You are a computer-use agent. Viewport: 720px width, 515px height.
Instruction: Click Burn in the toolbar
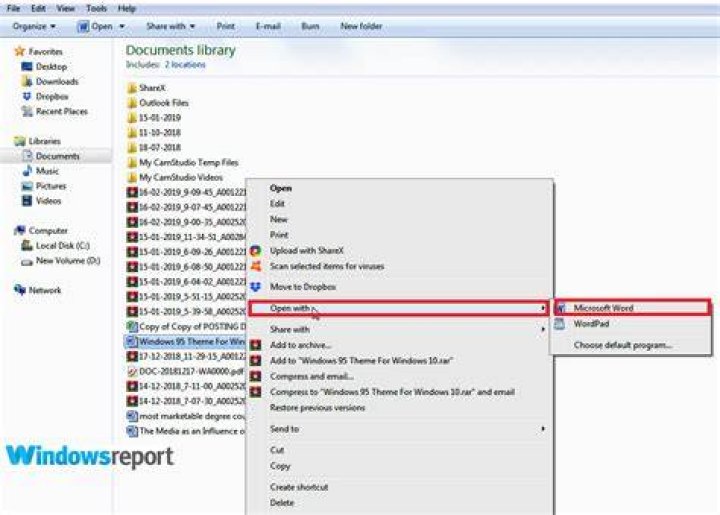[310, 27]
